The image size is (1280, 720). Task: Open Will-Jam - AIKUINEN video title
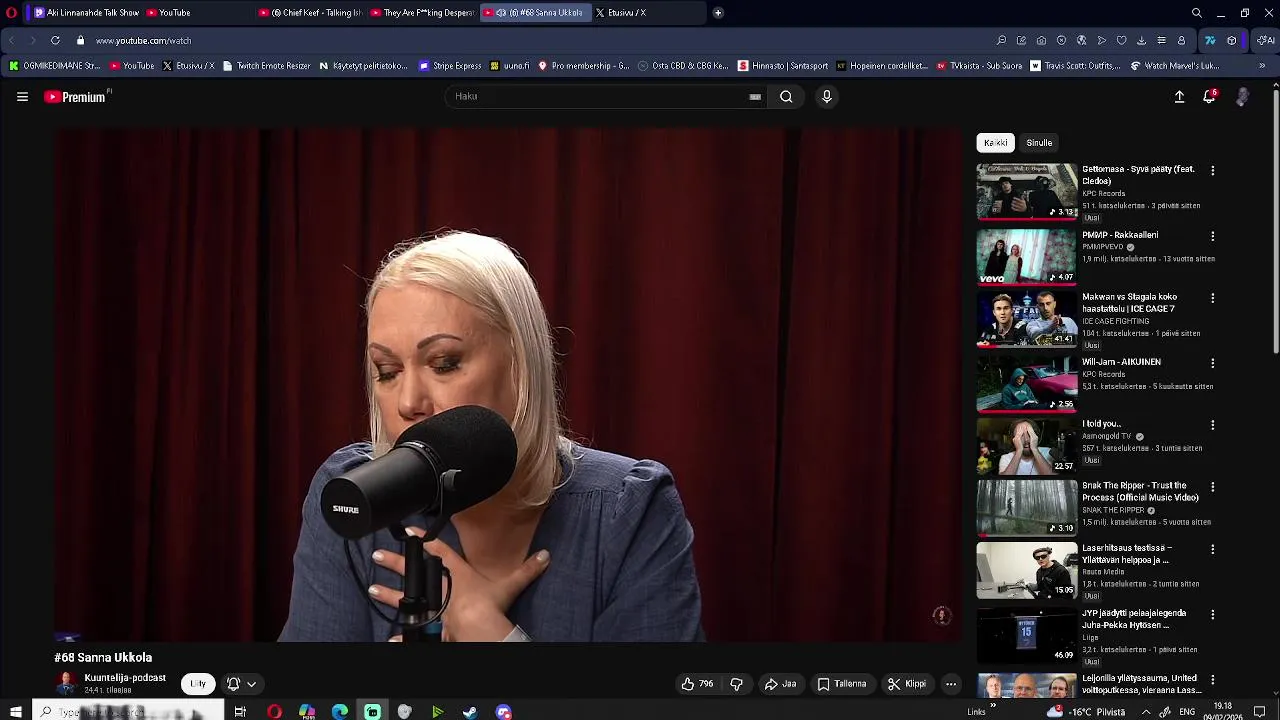tap(1121, 362)
